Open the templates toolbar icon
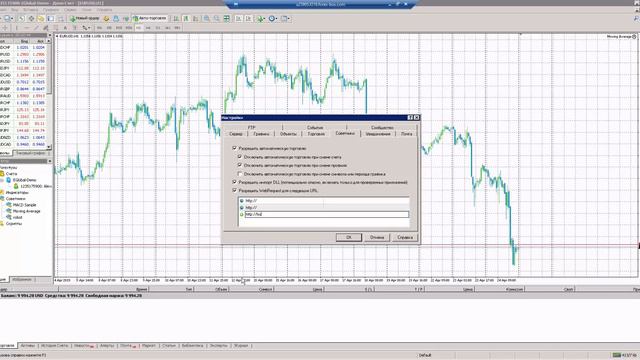Image resolution: width=640 pixels, height=360 pixels. click(285, 18)
